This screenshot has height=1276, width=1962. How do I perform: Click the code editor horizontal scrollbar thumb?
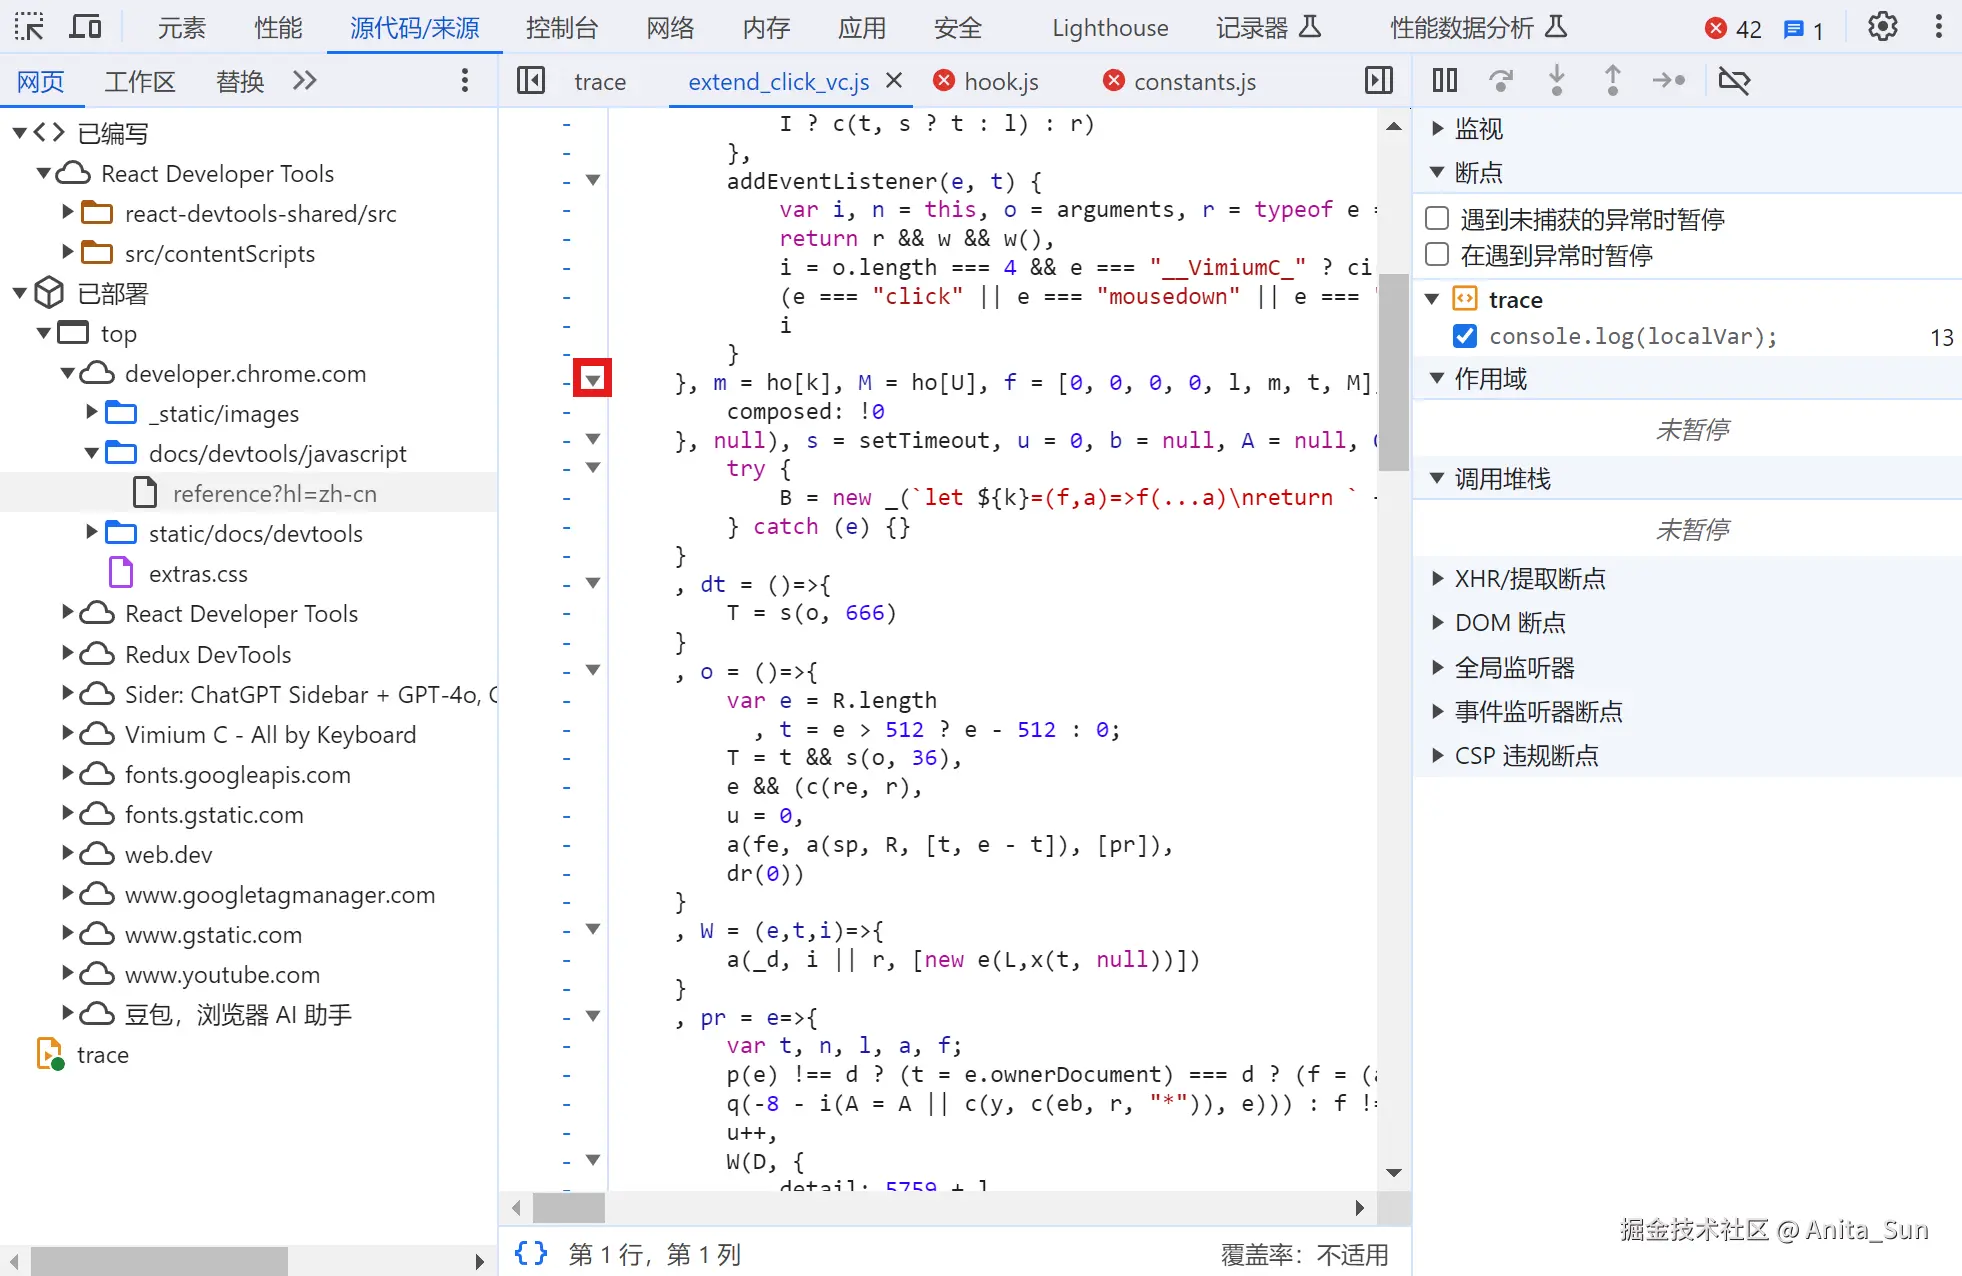pyautogui.click(x=569, y=1207)
